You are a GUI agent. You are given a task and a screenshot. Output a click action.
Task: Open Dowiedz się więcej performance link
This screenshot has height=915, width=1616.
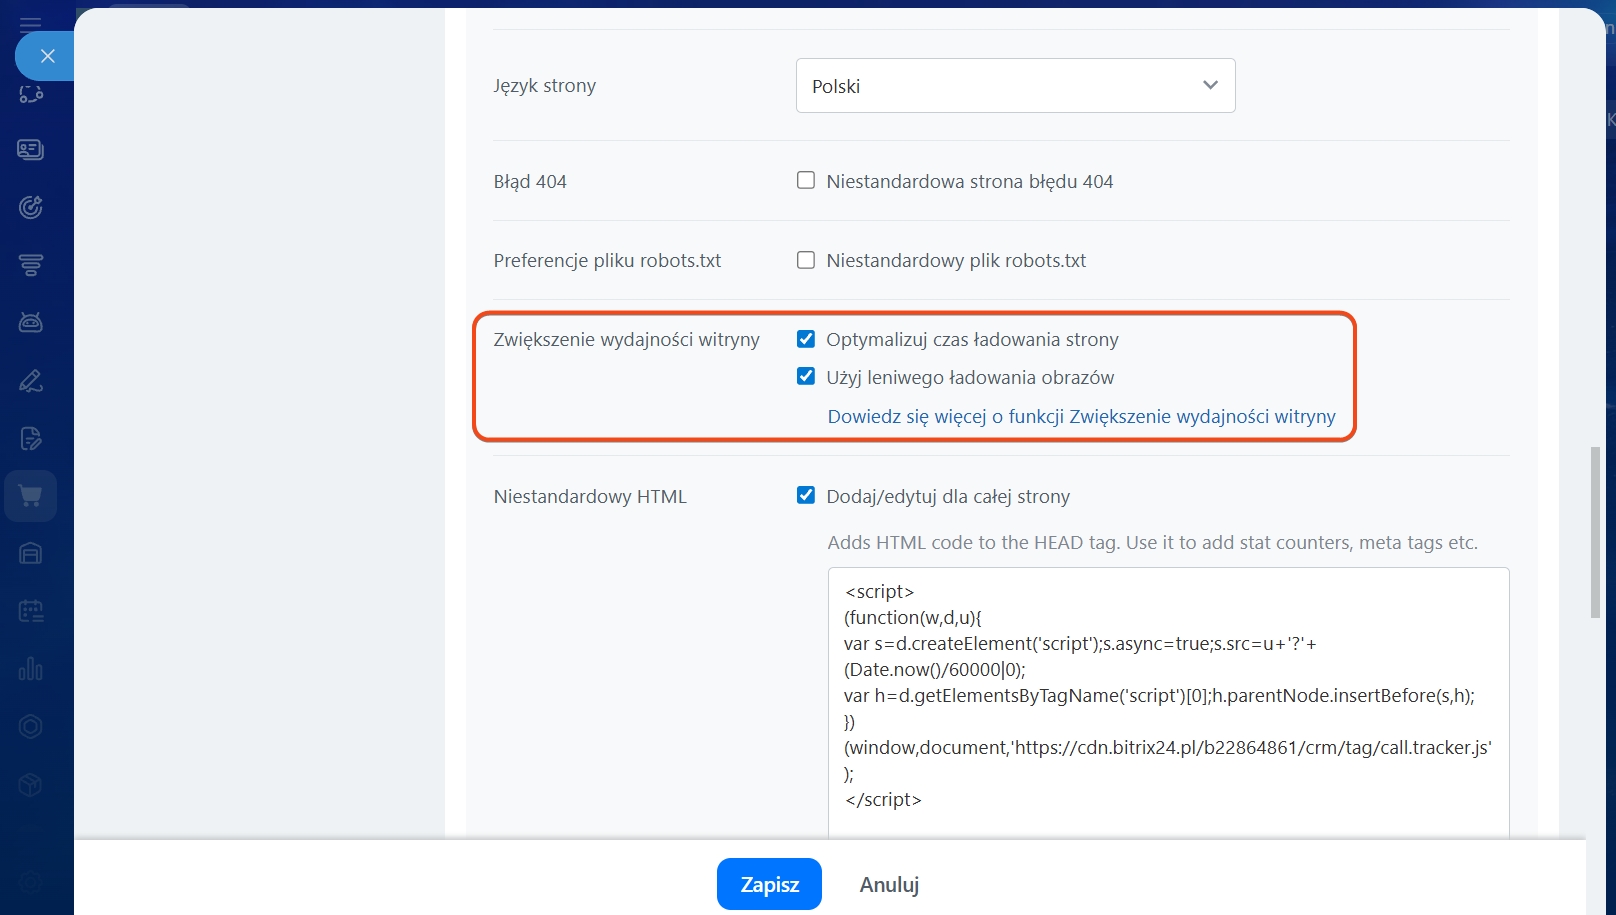(1081, 417)
